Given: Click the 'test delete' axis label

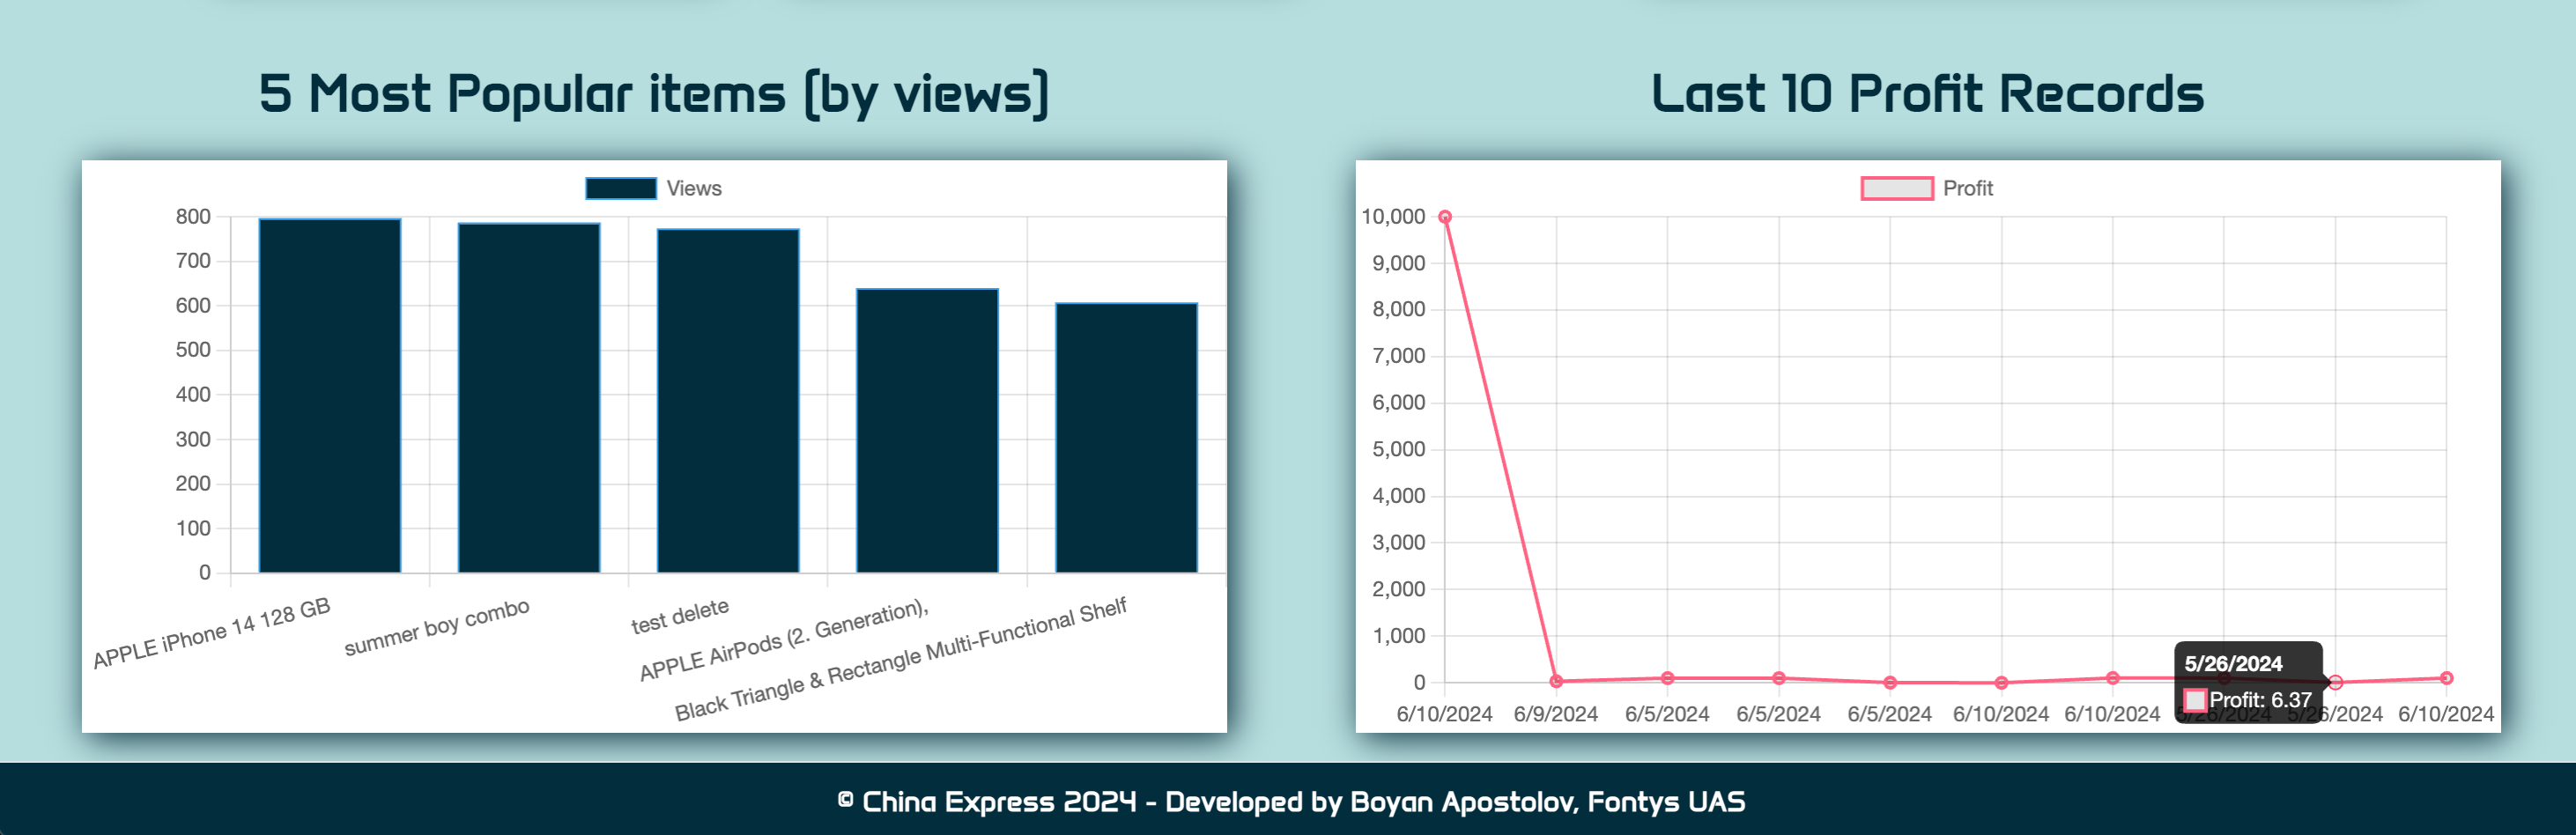Looking at the screenshot, I should [x=680, y=617].
